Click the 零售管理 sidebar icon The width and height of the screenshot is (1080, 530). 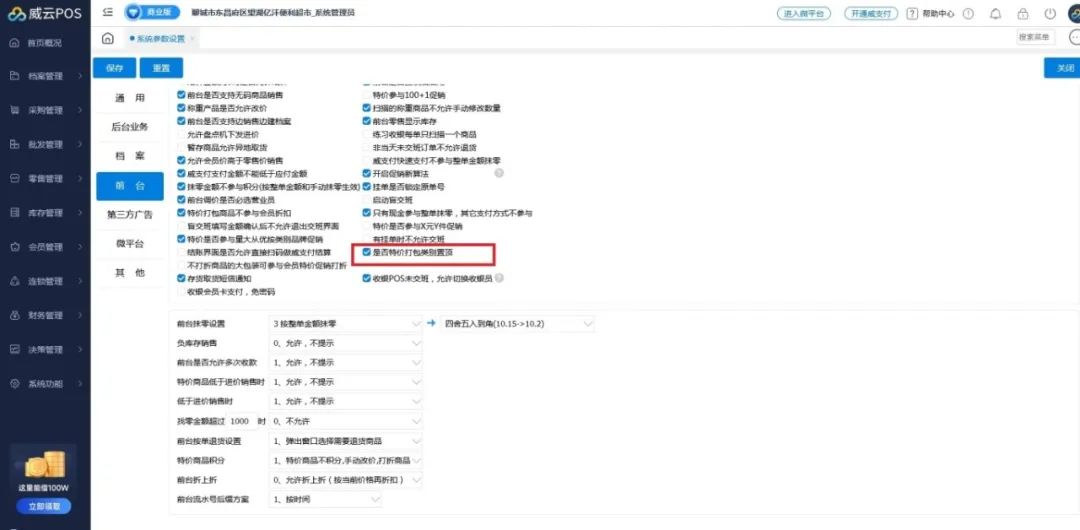14,179
